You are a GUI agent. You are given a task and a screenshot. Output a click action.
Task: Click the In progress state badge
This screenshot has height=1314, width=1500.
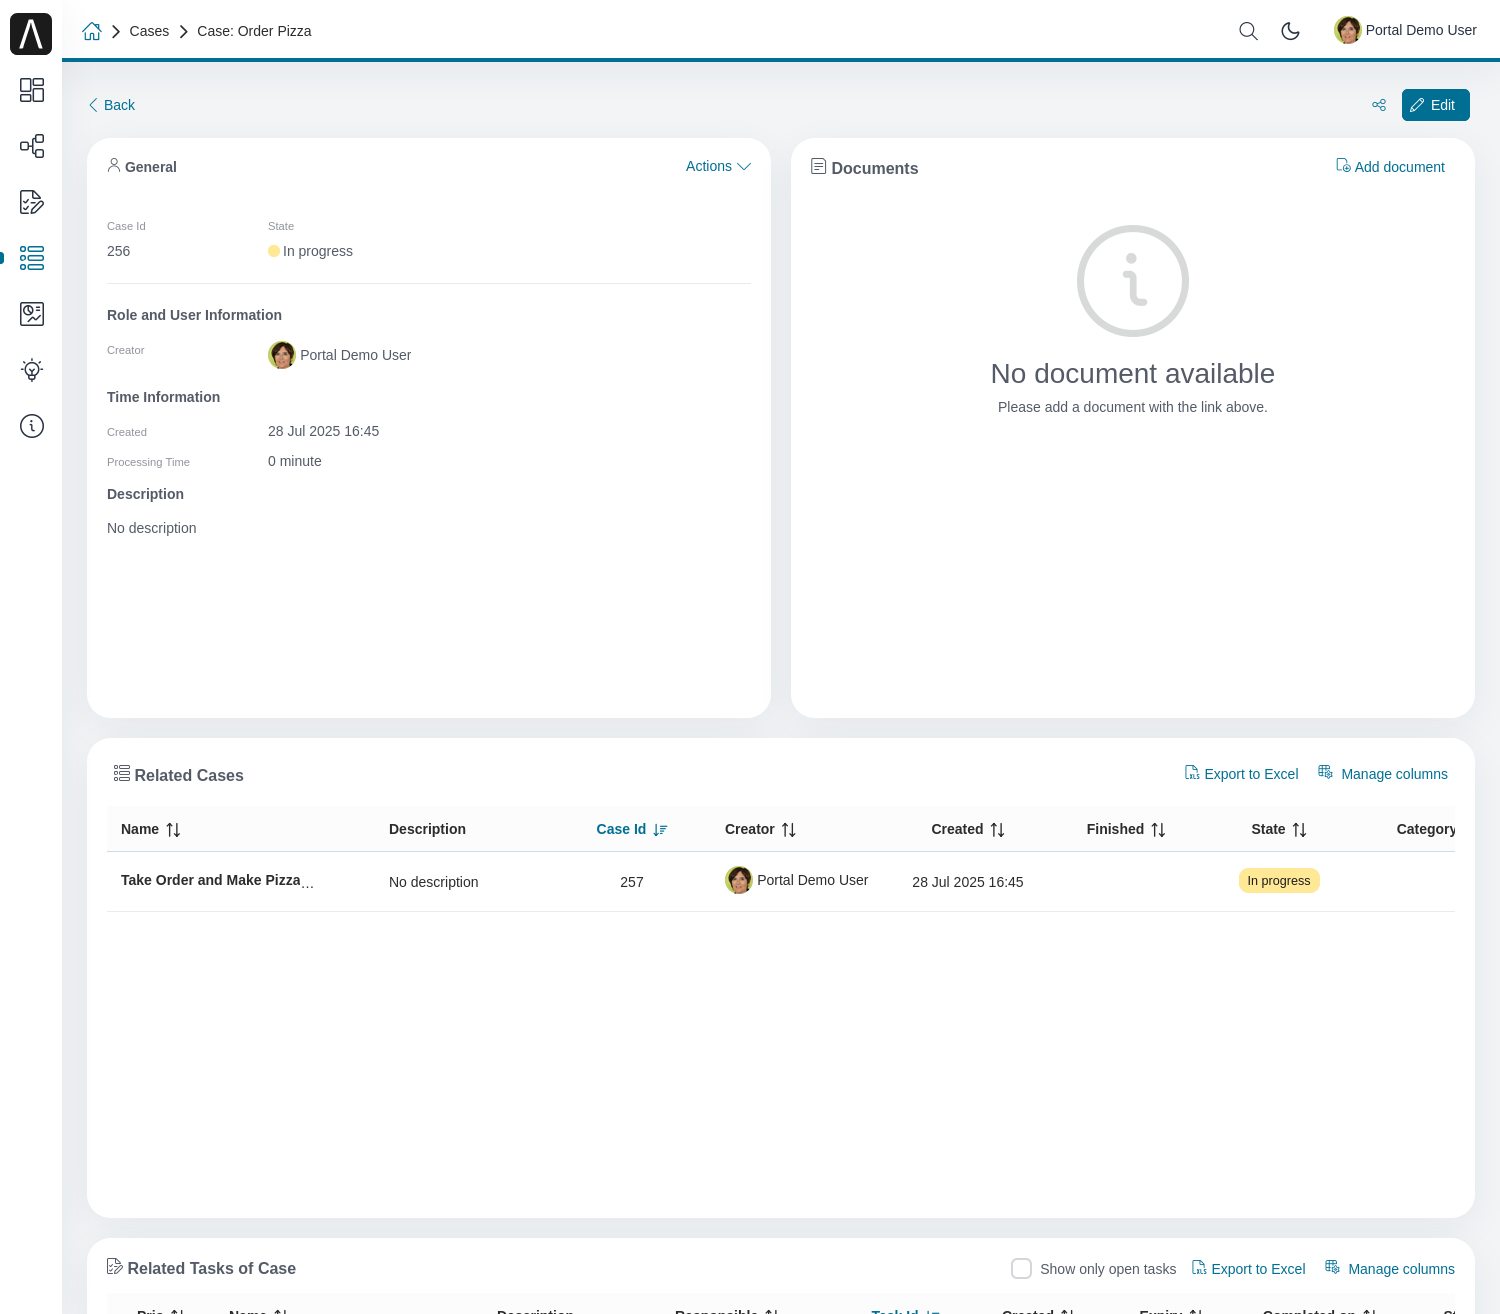[x=1278, y=880]
